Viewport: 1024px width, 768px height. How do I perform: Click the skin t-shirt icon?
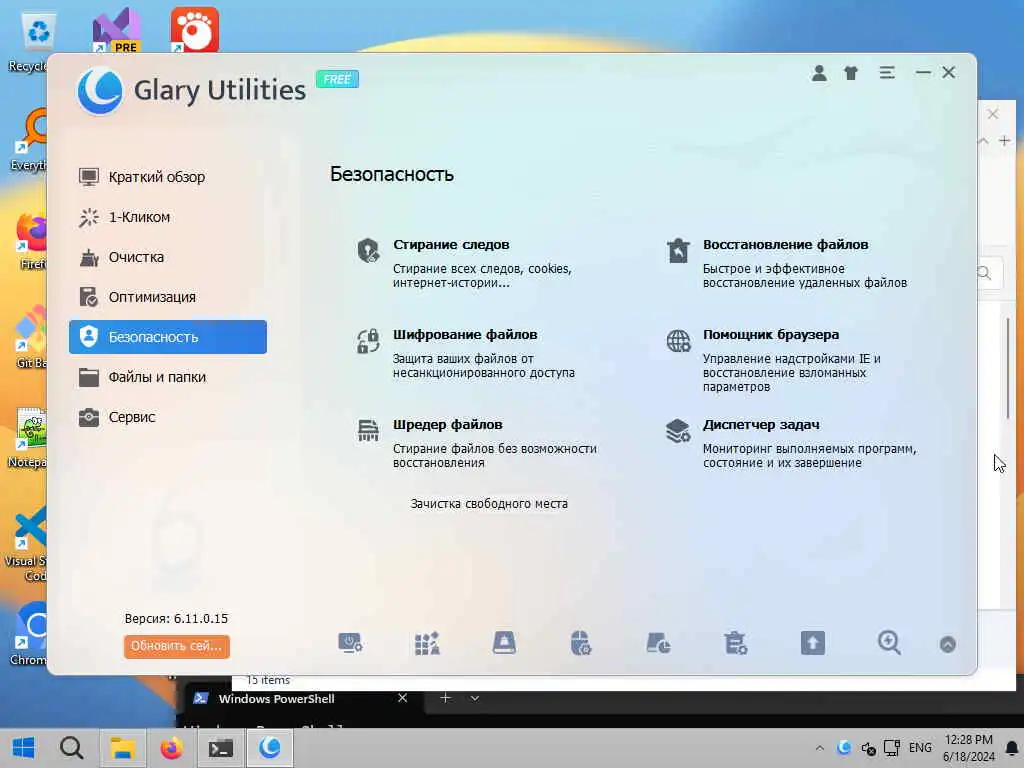pyautogui.click(x=851, y=73)
